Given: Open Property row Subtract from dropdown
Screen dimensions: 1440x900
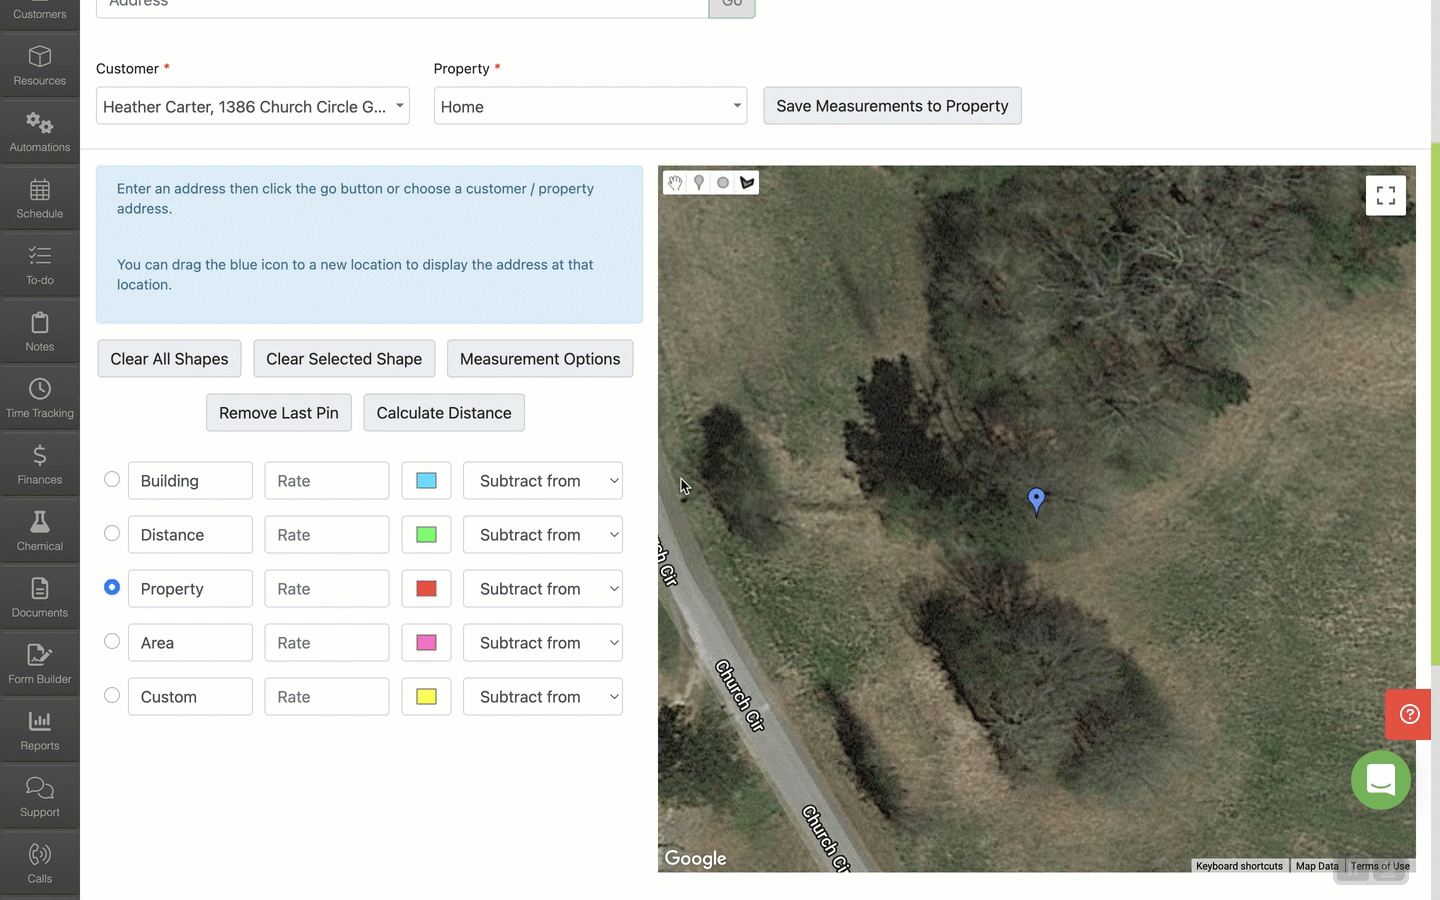Looking at the screenshot, I should (543, 589).
